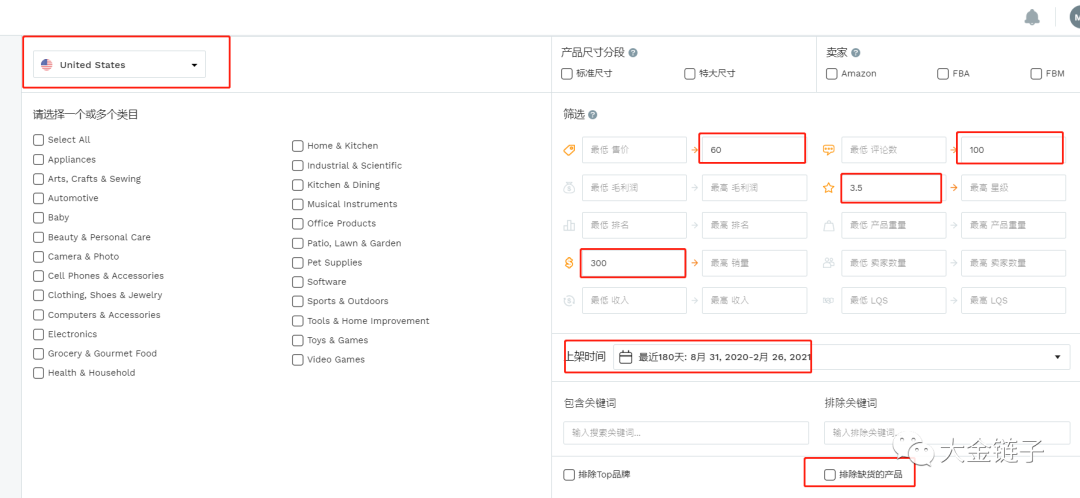Click the seller count people icon
The image size is (1080, 498).
click(829, 263)
